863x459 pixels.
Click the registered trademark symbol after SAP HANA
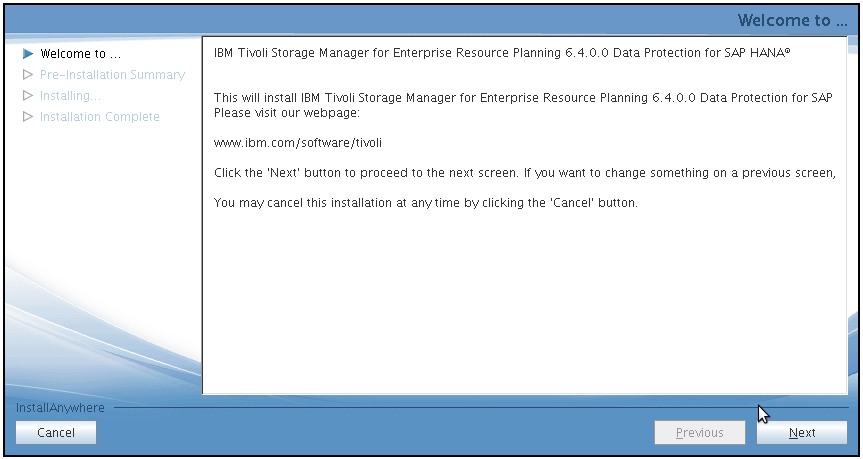tap(788, 50)
